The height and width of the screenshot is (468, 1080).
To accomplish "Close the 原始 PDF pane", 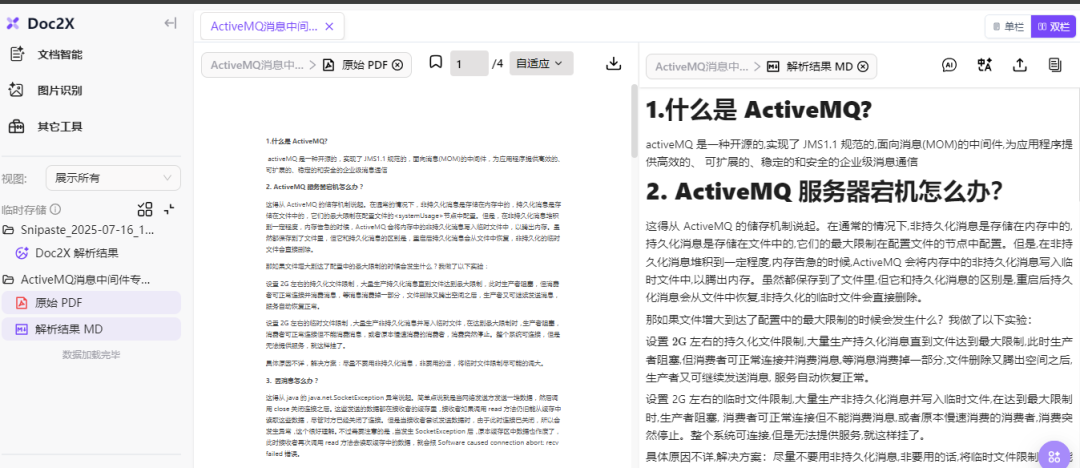I will (x=397, y=65).
